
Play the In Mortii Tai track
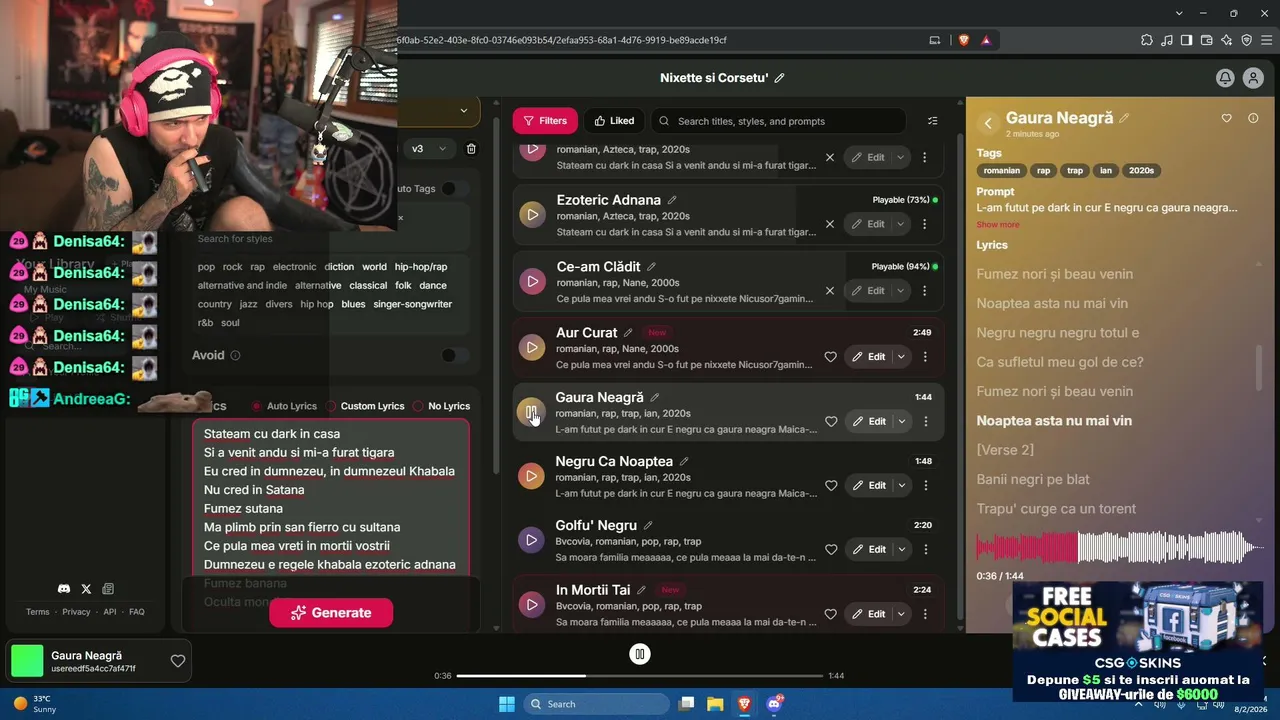click(x=532, y=604)
